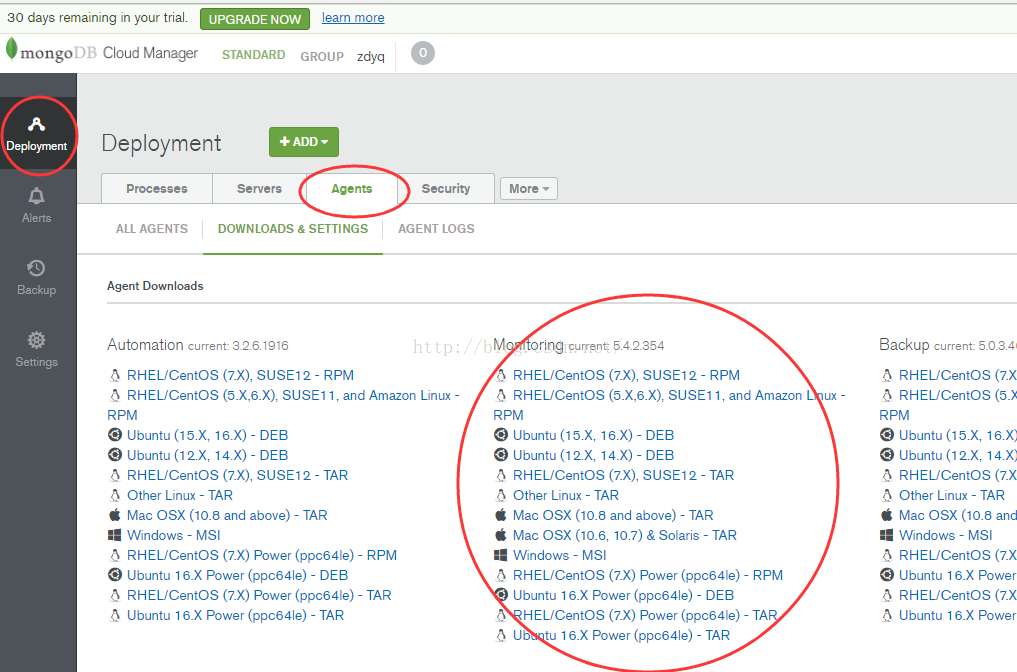Download Backup Other Linux - TAR
The width and height of the screenshot is (1017, 672).
pyautogui.click(x=951, y=496)
